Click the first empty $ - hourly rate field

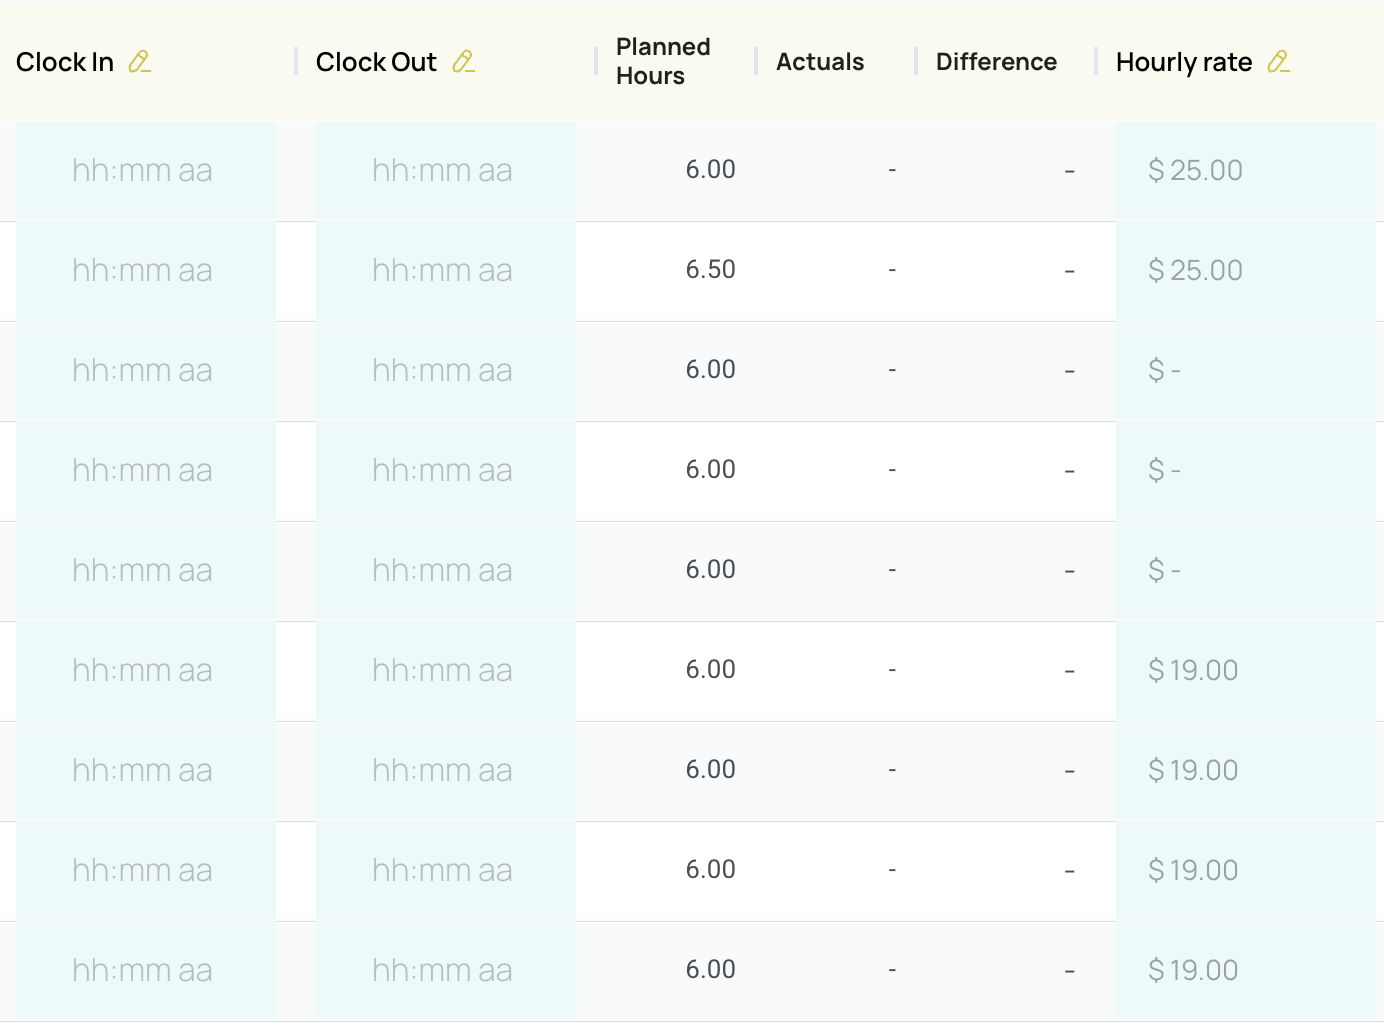tap(1246, 371)
